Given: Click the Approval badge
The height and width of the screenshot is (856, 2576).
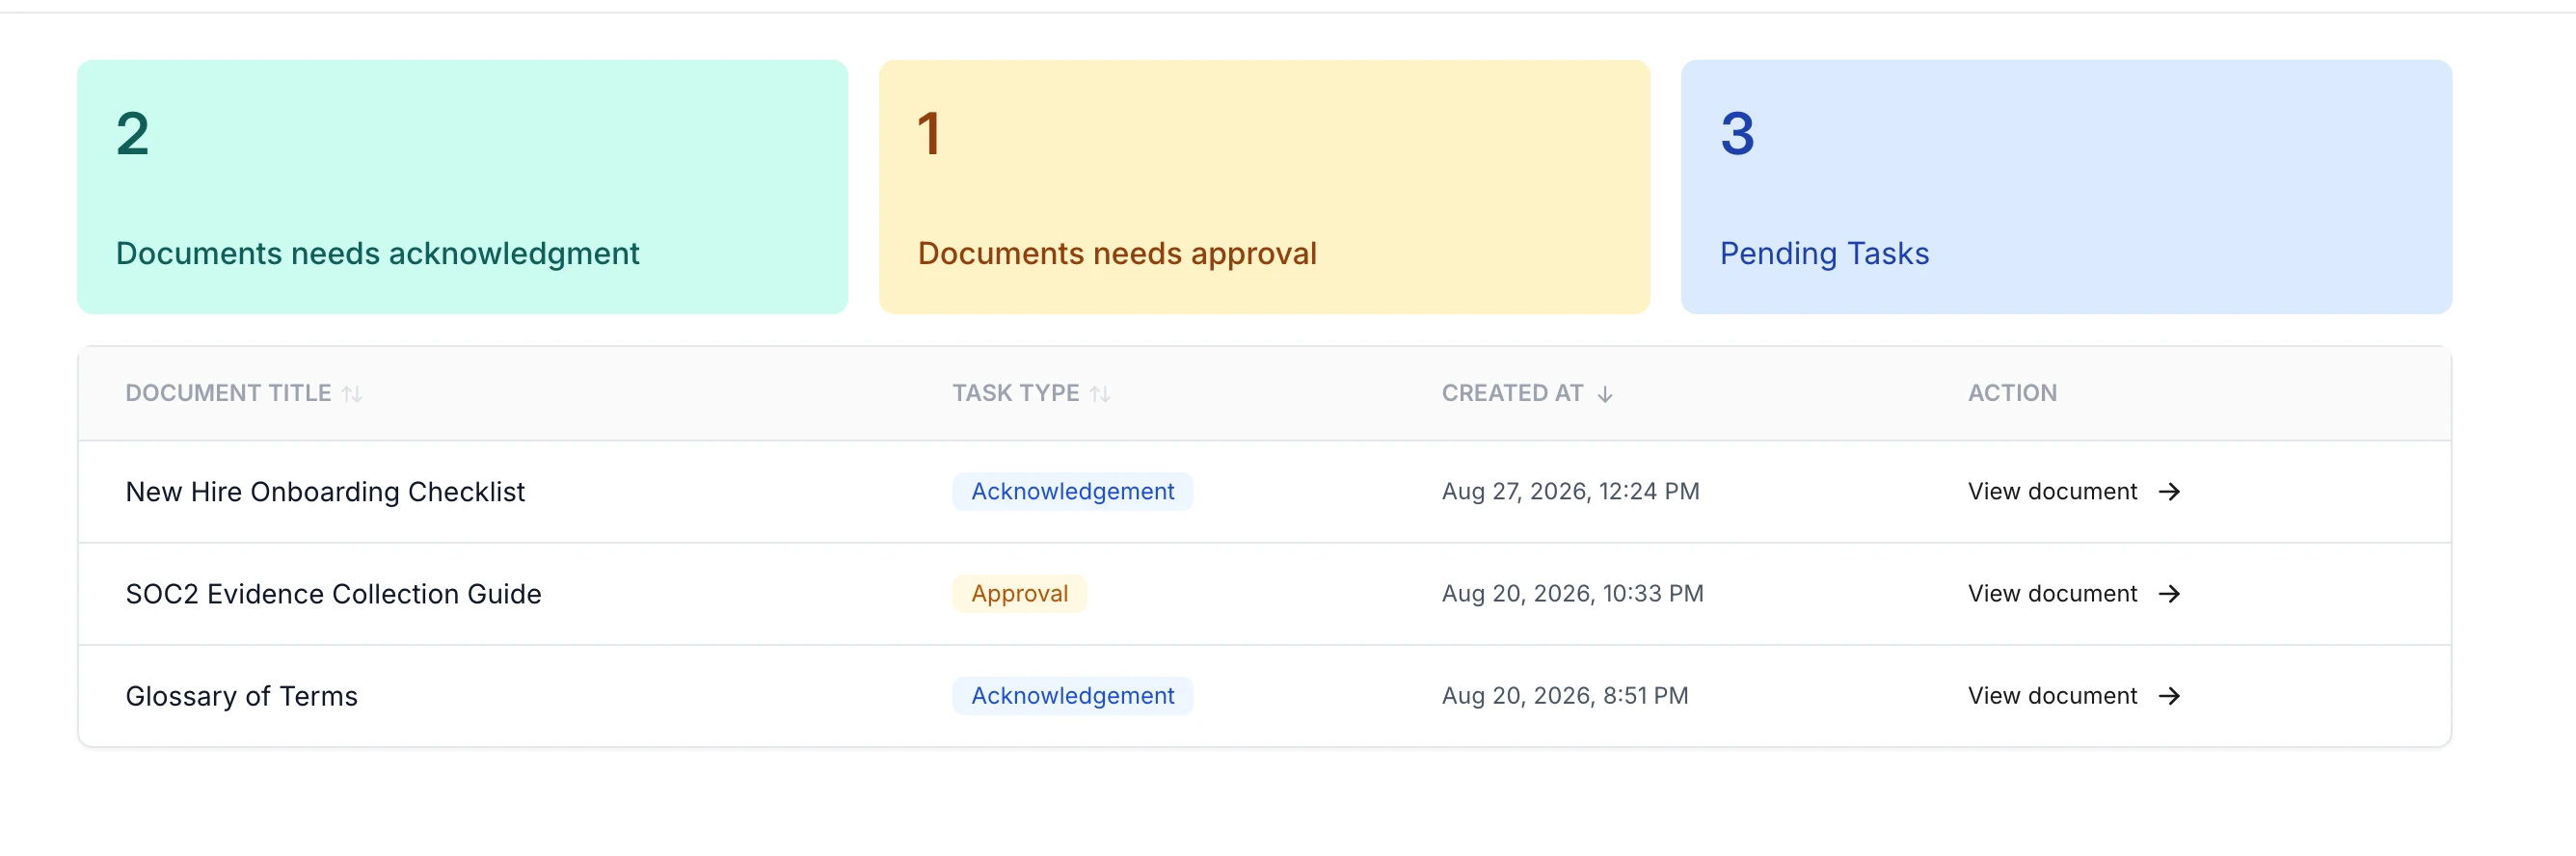Looking at the screenshot, I should pos(1019,594).
